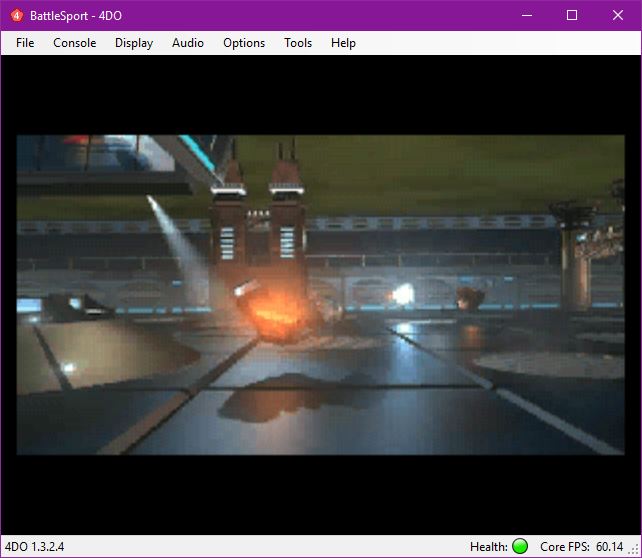Click the '4DO 1.3.2.4' version text
642x558 pixels.
click(34, 547)
